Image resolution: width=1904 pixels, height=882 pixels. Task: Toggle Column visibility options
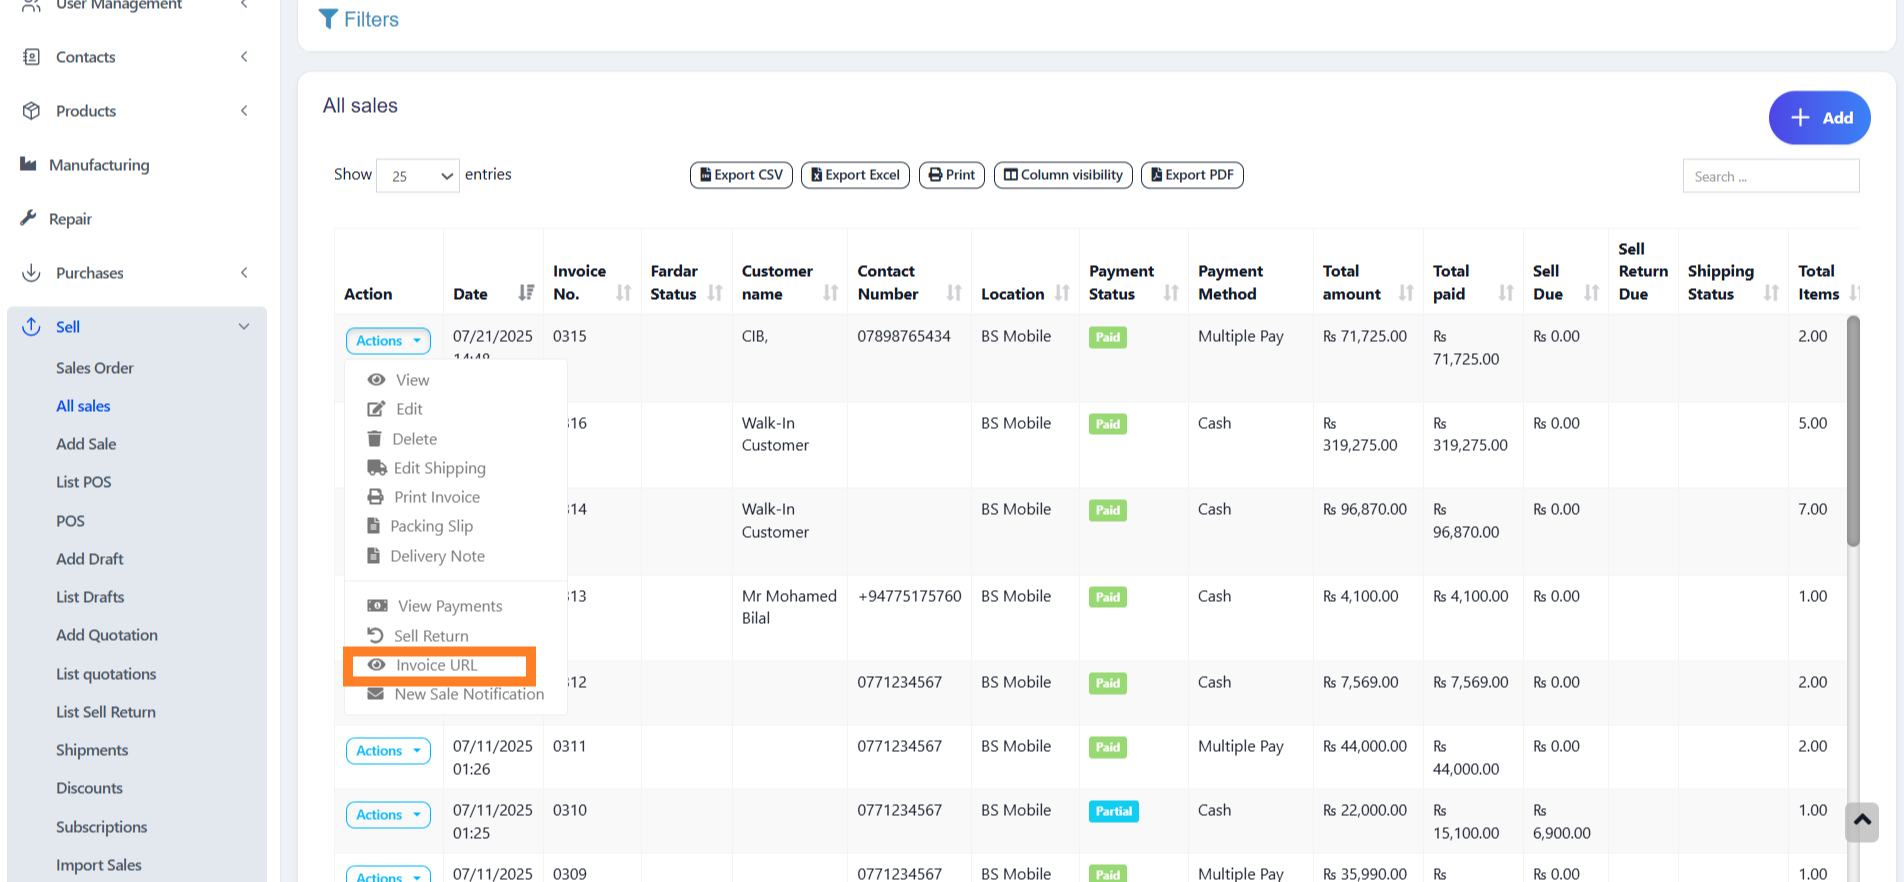(1063, 175)
